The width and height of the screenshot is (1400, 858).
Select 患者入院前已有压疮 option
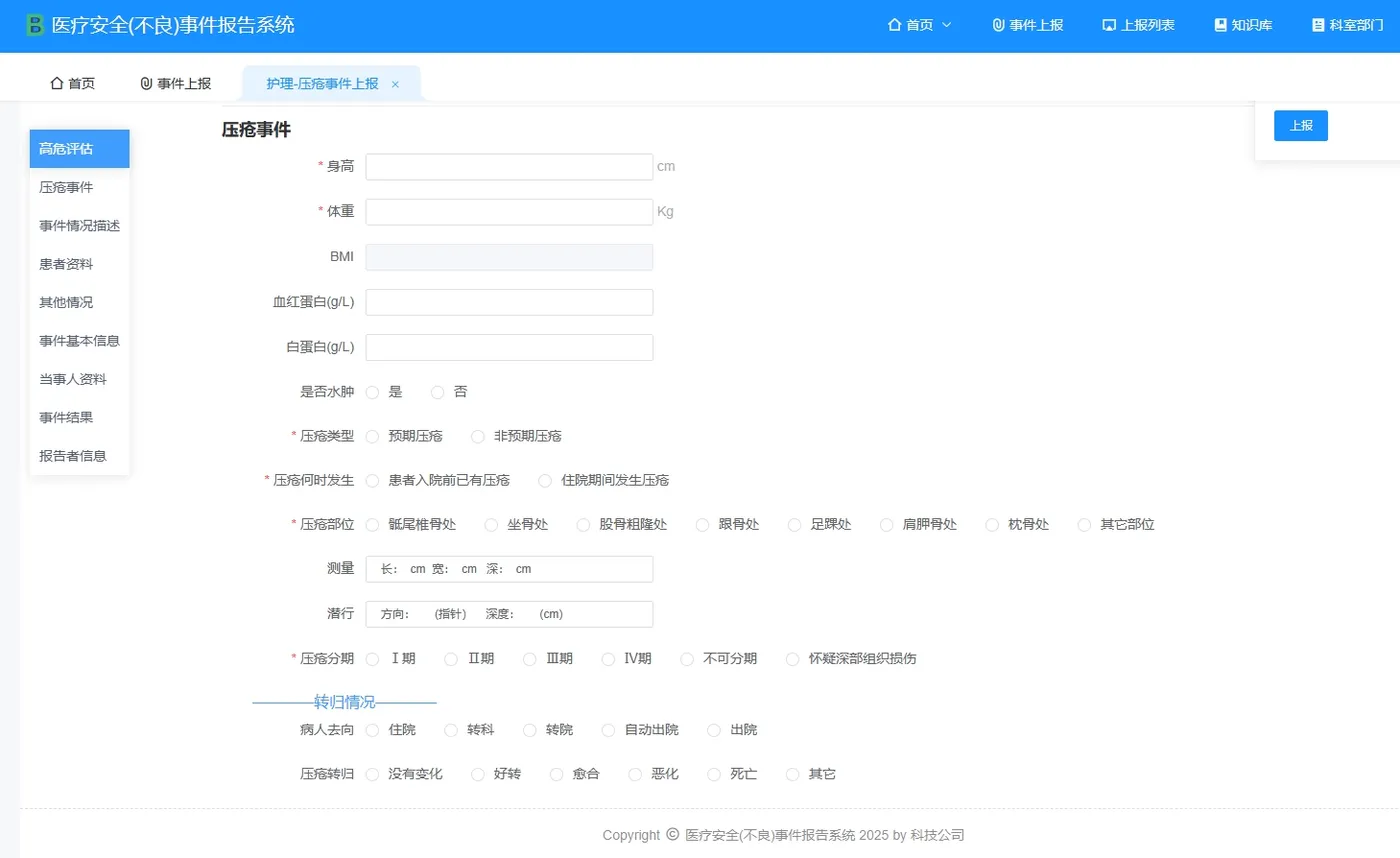372,480
